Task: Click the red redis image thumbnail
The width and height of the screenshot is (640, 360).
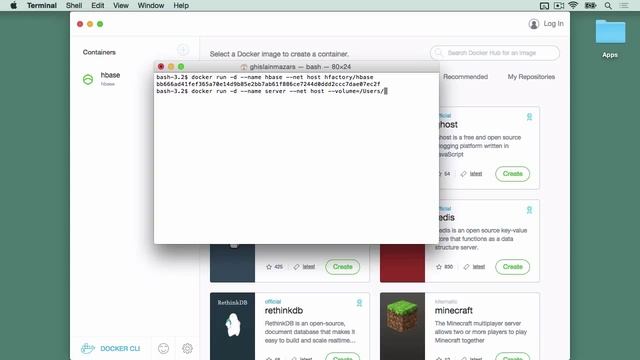Action: coord(402,263)
